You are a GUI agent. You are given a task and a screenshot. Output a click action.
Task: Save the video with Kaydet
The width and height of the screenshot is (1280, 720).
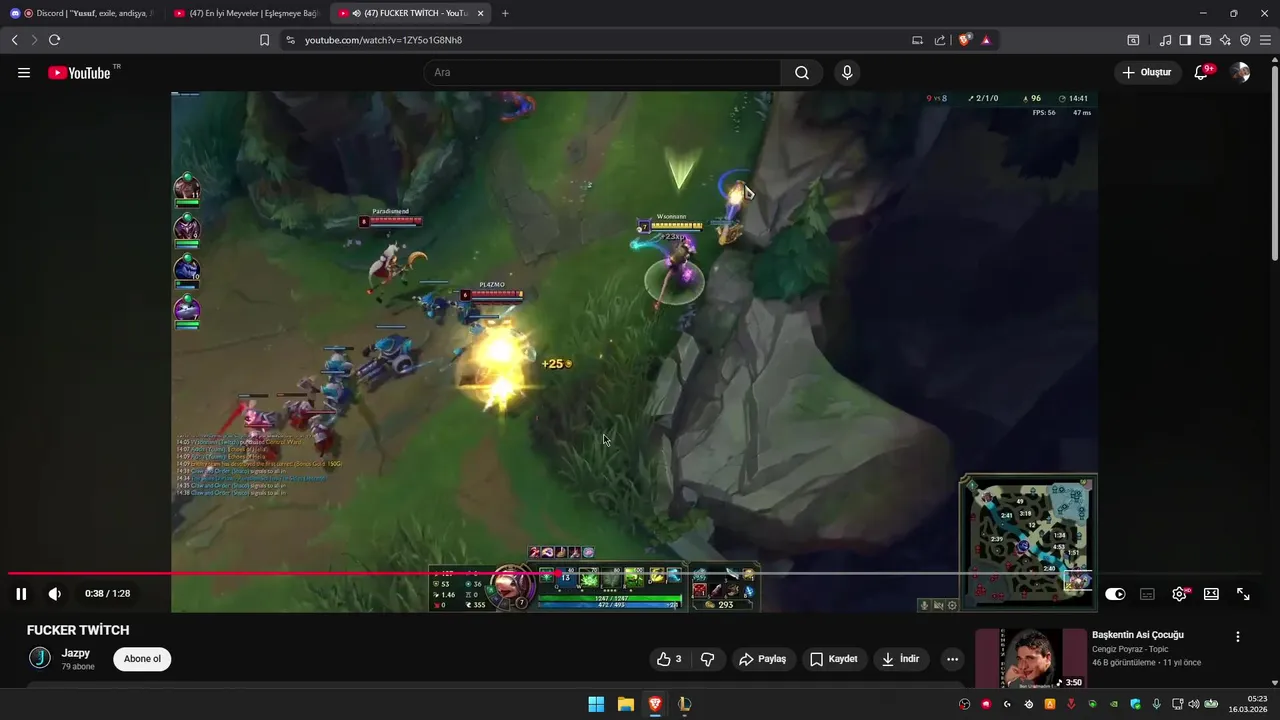point(833,659)
